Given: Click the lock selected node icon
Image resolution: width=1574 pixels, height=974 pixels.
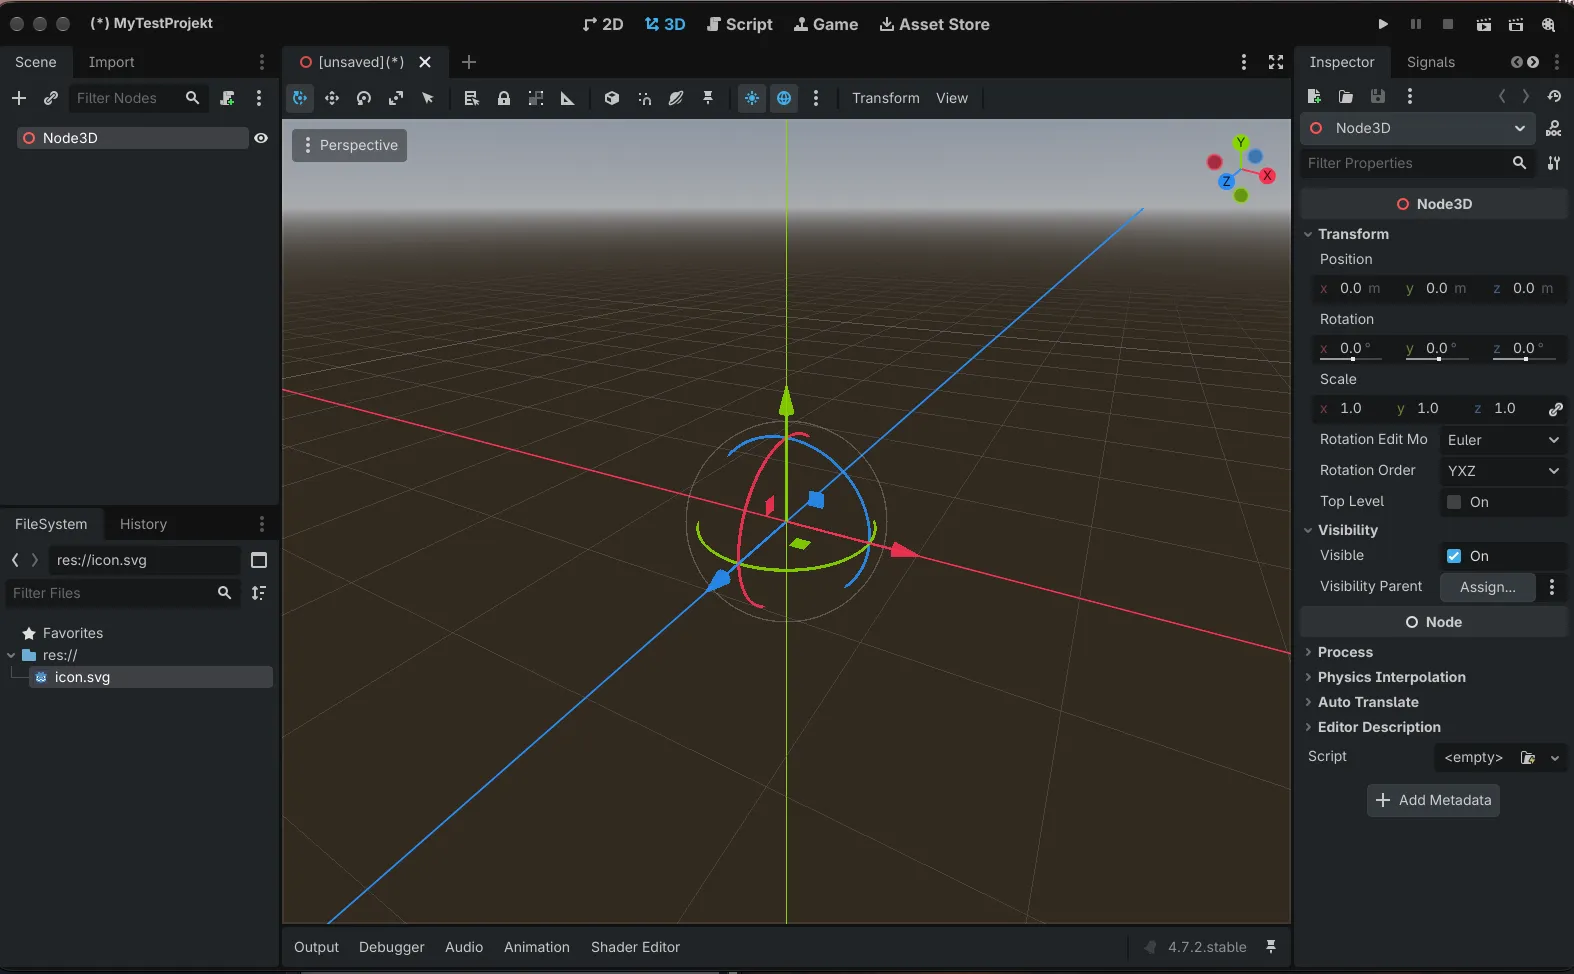Looking at the screenshot, I should [x=504, y=98].
